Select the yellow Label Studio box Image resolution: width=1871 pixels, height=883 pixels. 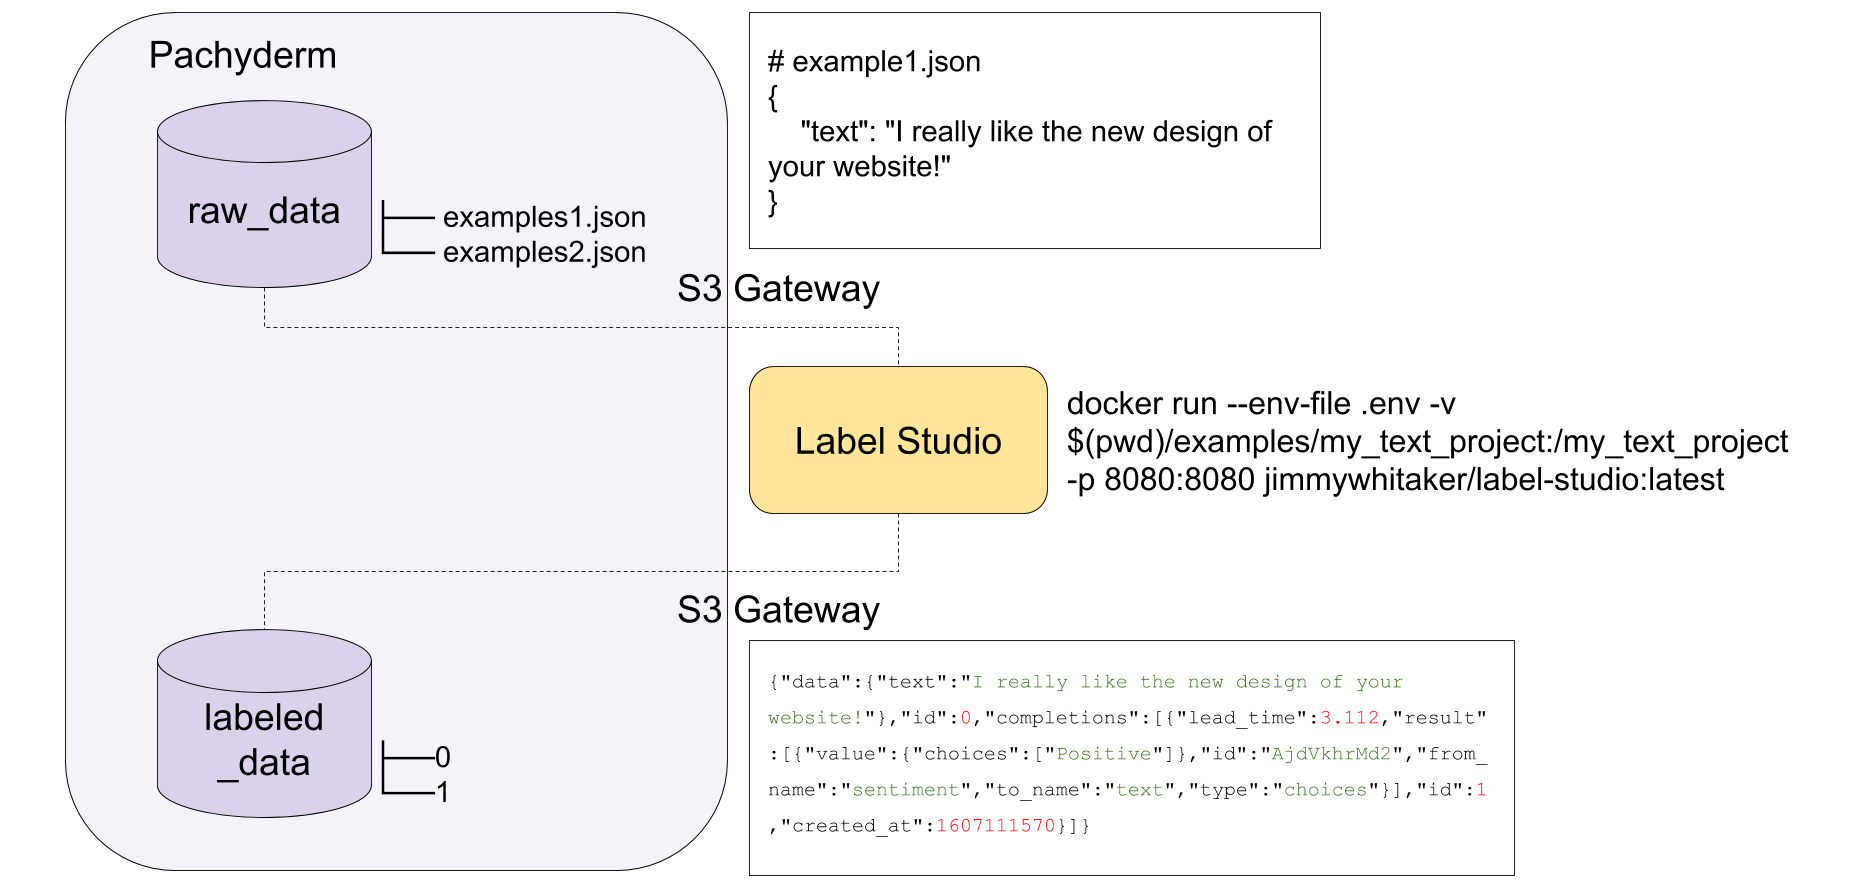click(898, 440)
